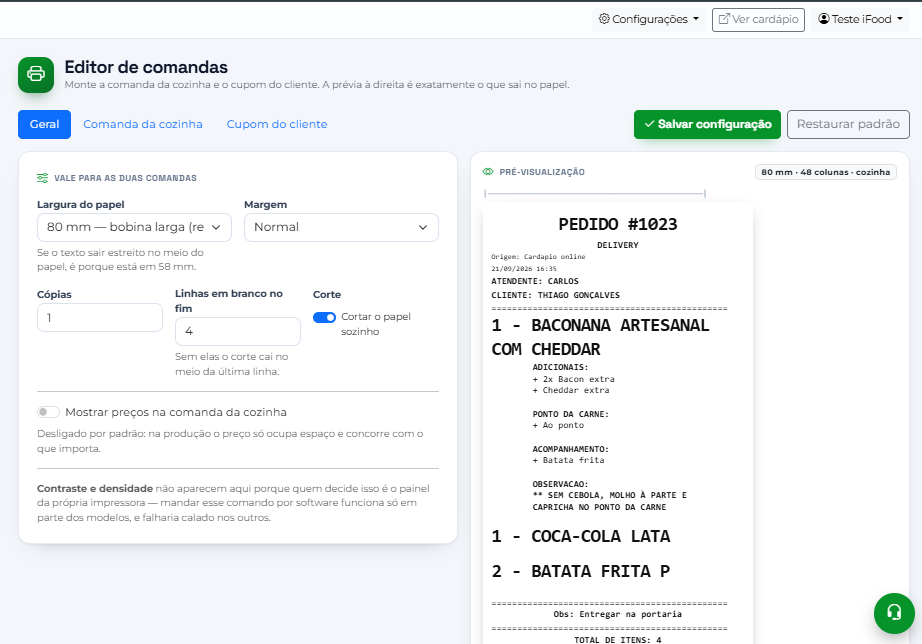
Task: Open the Margem dropdown showing Normal
Action: [341, 227]
